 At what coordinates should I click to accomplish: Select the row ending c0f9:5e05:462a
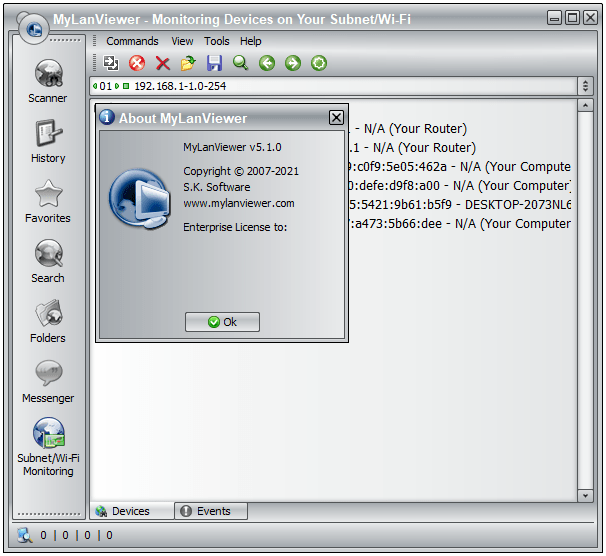pyautogui.click(x=460, y=167)
